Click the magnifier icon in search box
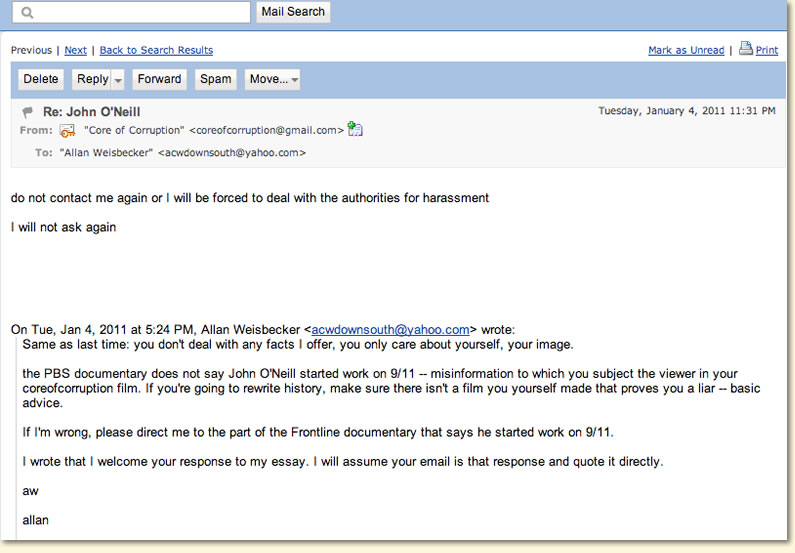 point(27,13)
